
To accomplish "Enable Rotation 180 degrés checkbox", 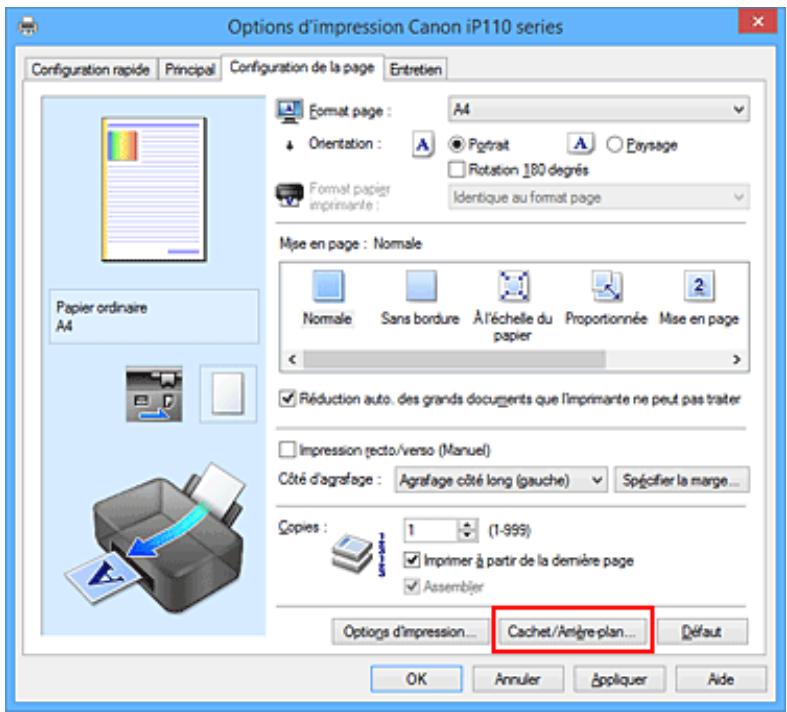I will 456,170.
